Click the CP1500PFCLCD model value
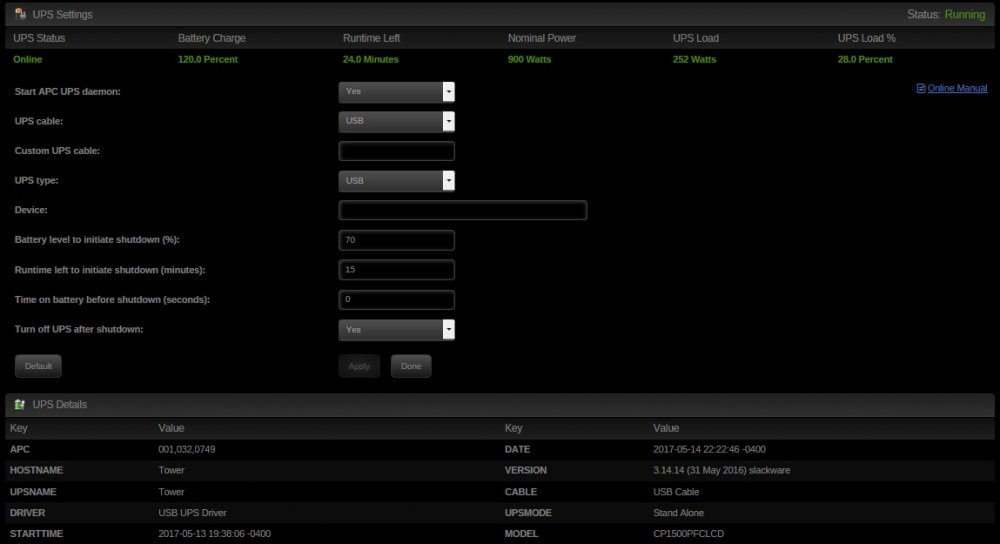 tap(689, 533)
